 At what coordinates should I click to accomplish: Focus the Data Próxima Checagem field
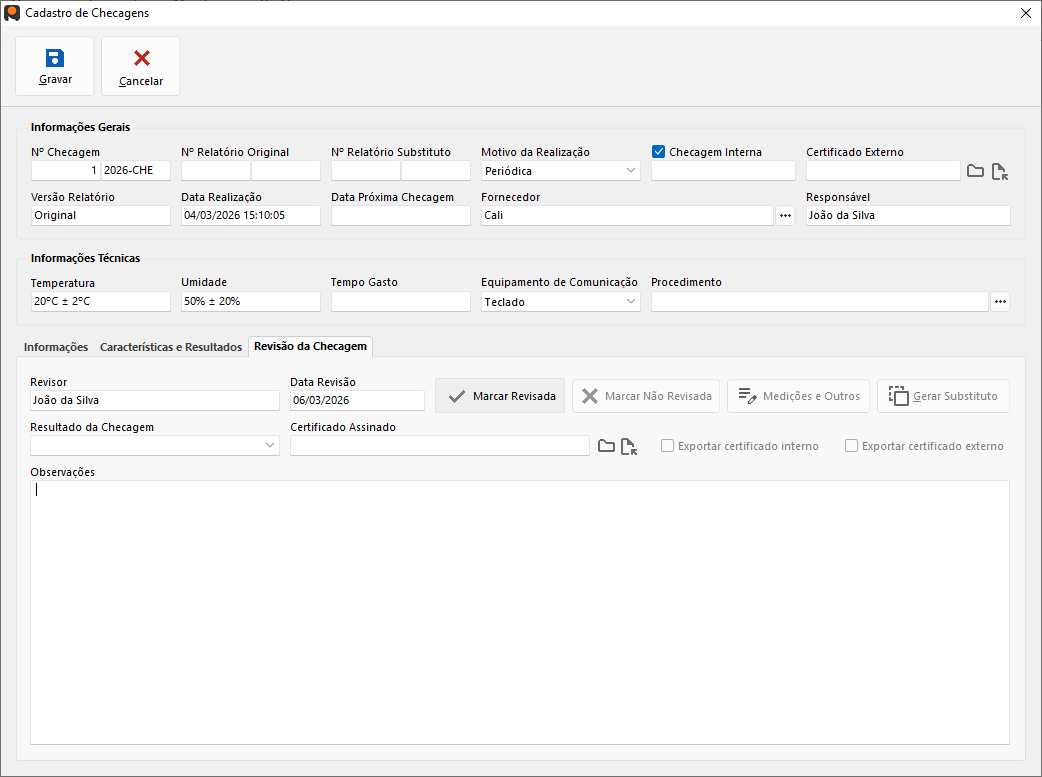[400, 215]
